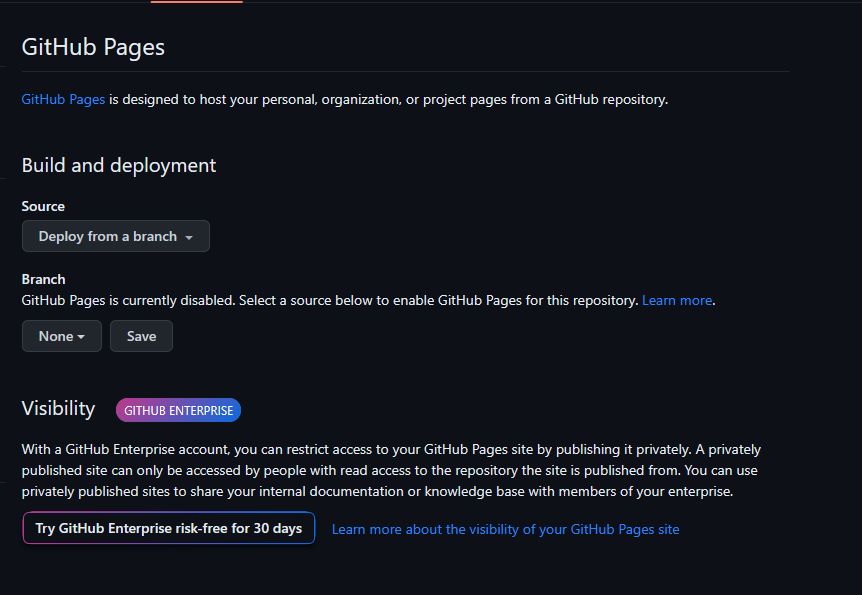Open the blue GitHub Pages link
This screenshot has height=595, width=862.
click(63, 99)
